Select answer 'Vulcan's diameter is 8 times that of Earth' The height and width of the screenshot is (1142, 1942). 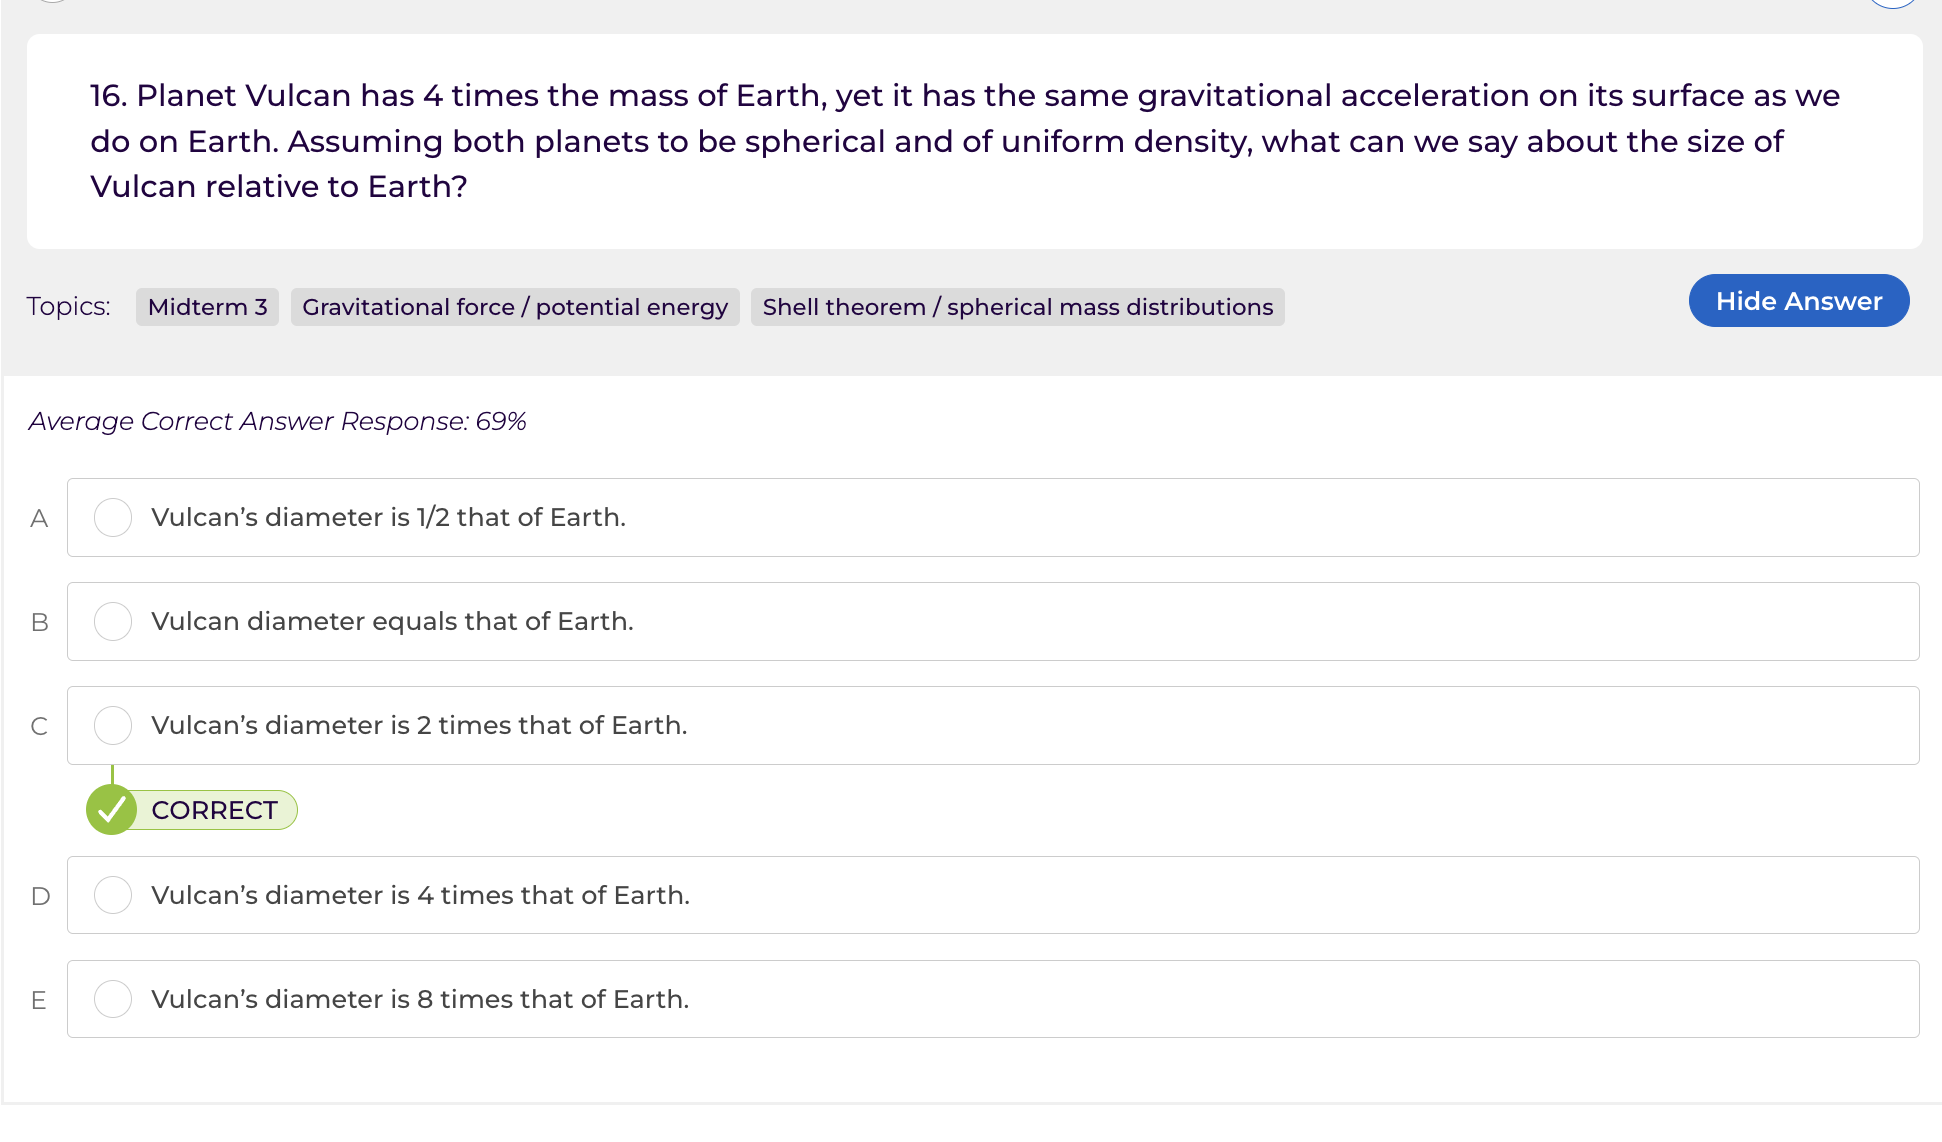click(420, 998)
